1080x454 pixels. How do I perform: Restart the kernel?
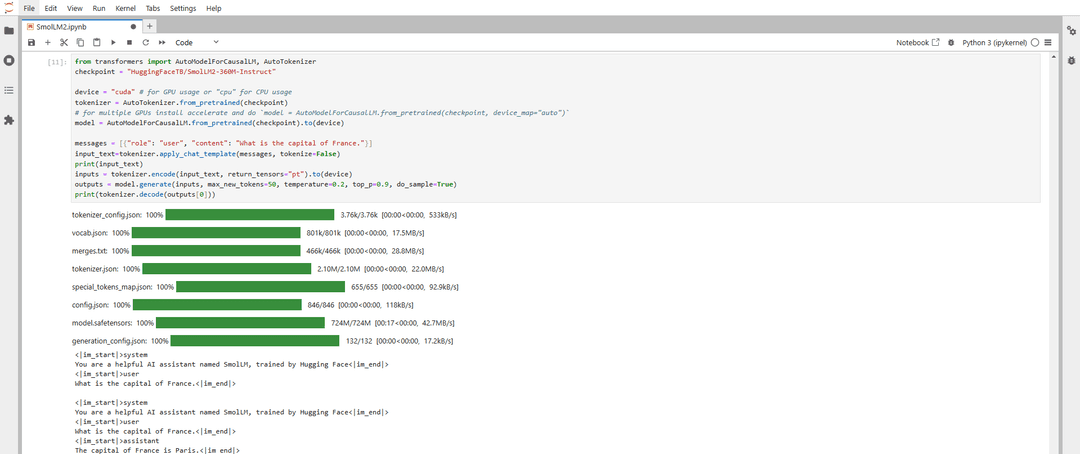tap(146, 43)
